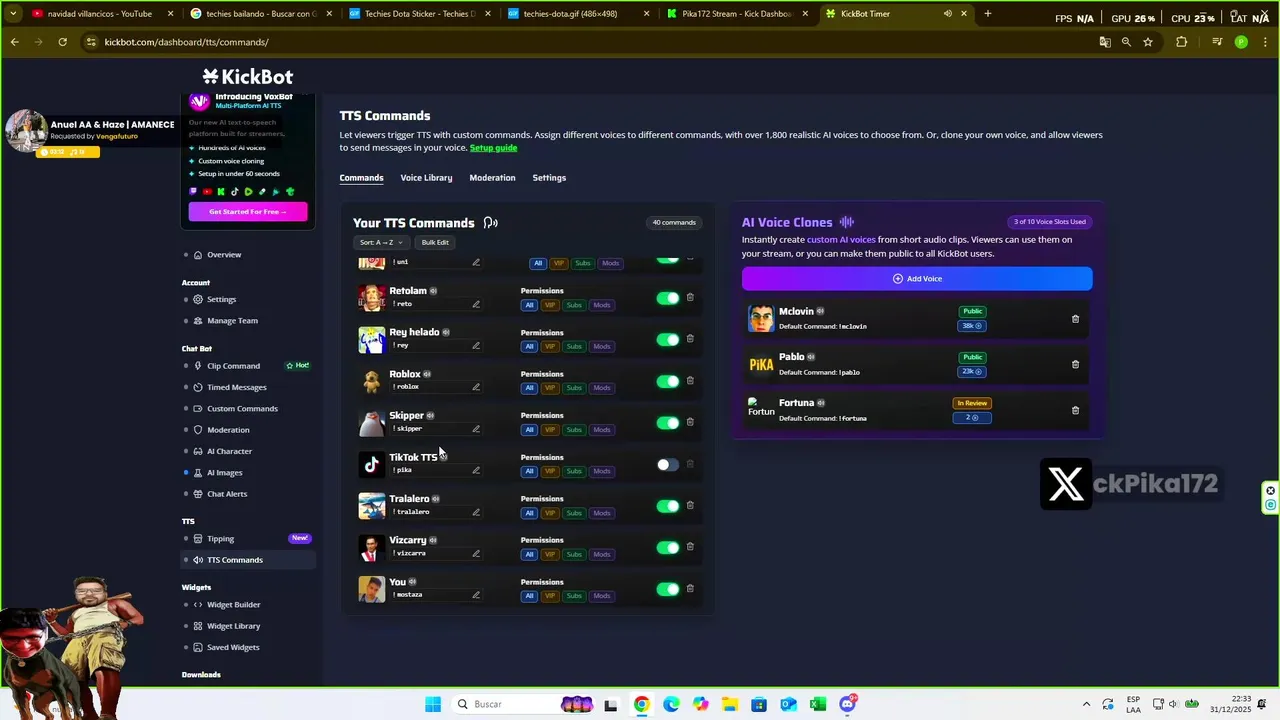Screen dimensions: 1280x720
Task: Click Get Started For Free button
Action: click(248, 212)
